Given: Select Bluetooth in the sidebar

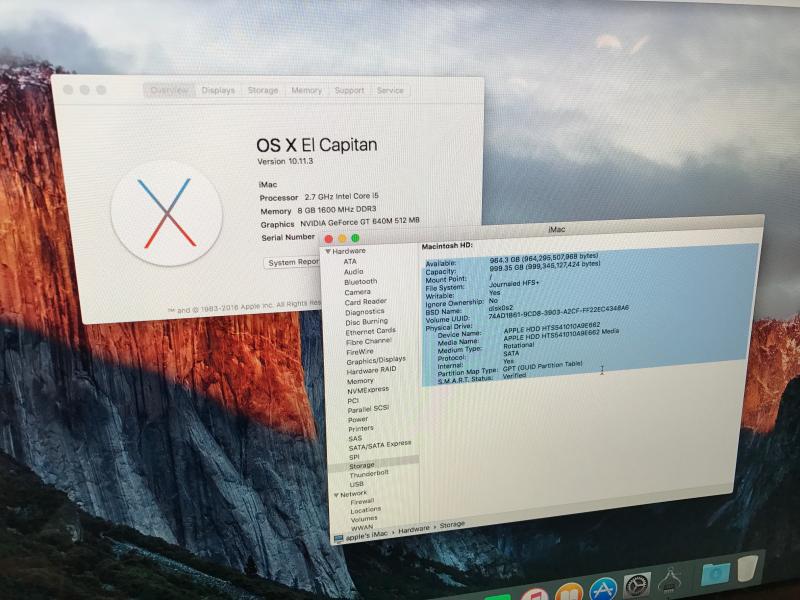Looking at the screenshot, I should tap(361, 282).
